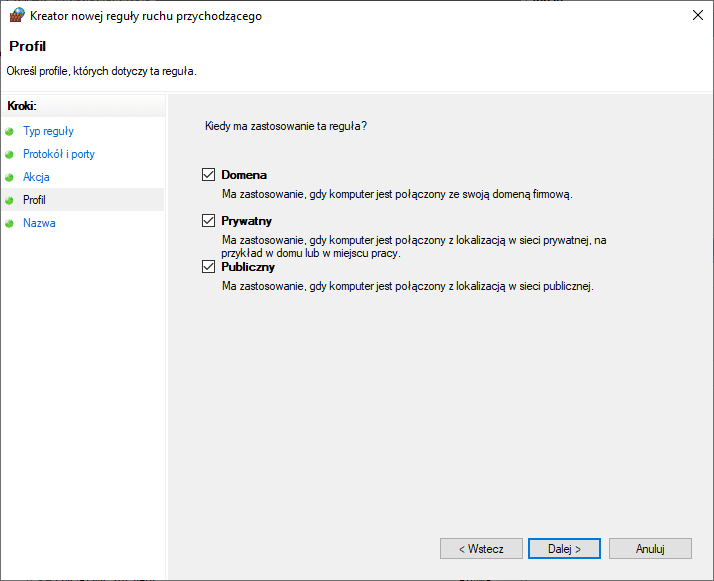
Task: Jump to the Akcja step
Action: [x=36, y=177]
